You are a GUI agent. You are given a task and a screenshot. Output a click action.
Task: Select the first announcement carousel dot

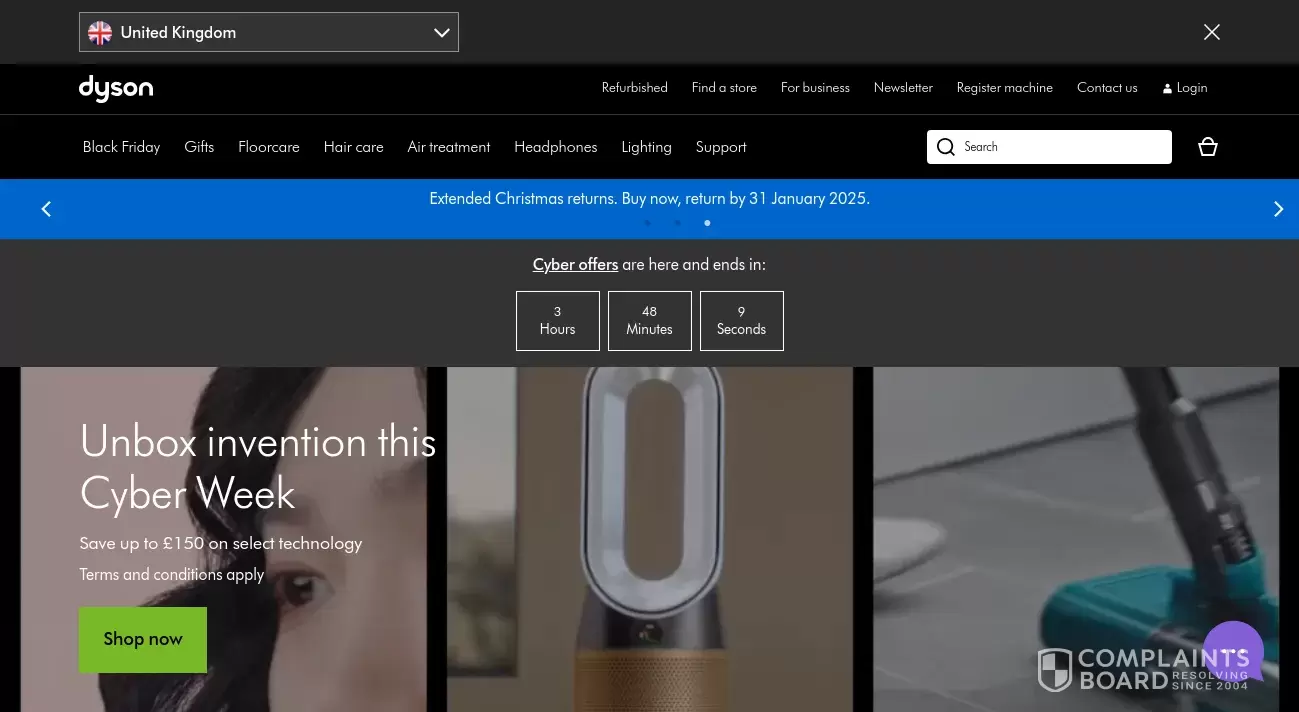click(x=648, y=223)
